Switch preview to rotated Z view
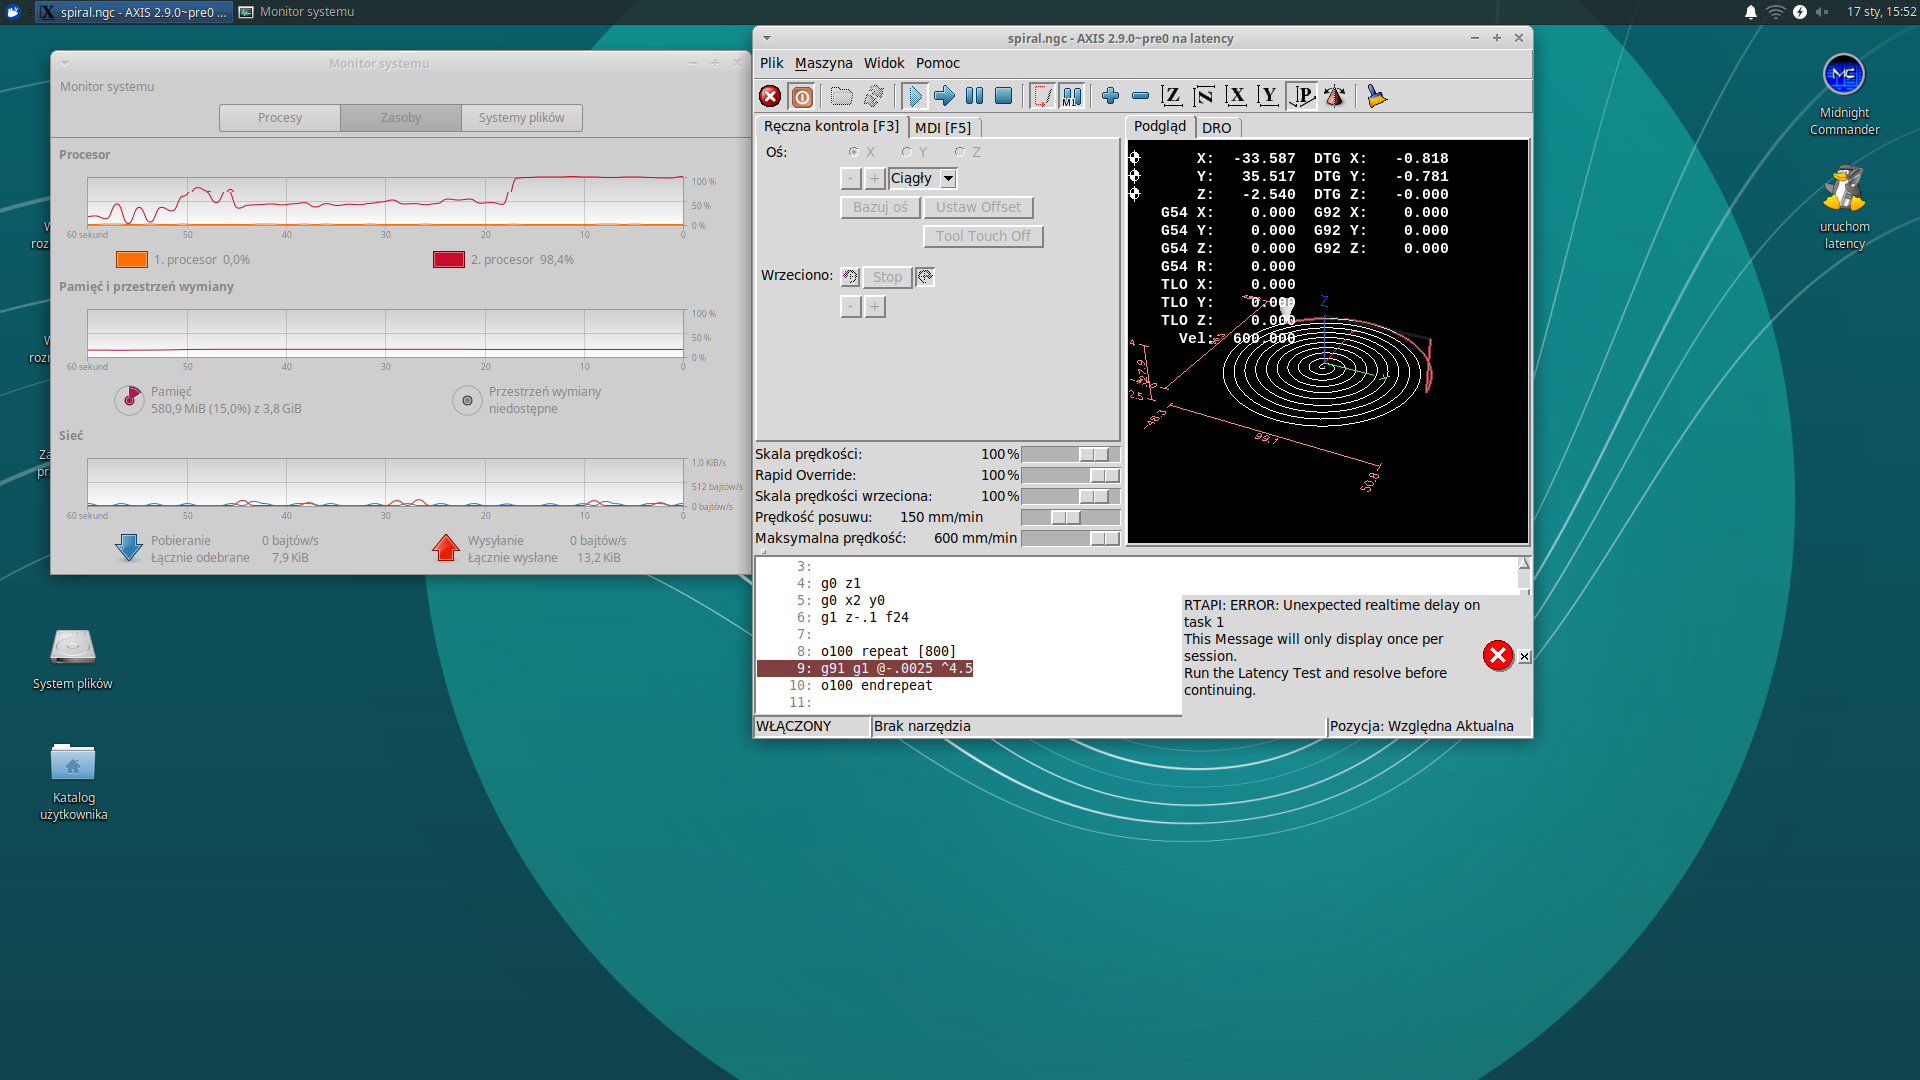 pos(1204,96)
